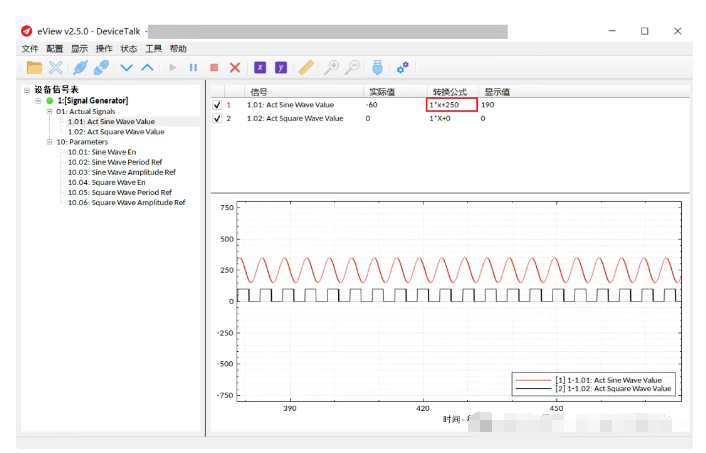Open the 配置 menu
This screenshot has width=706, height=453.
(55, 49)
